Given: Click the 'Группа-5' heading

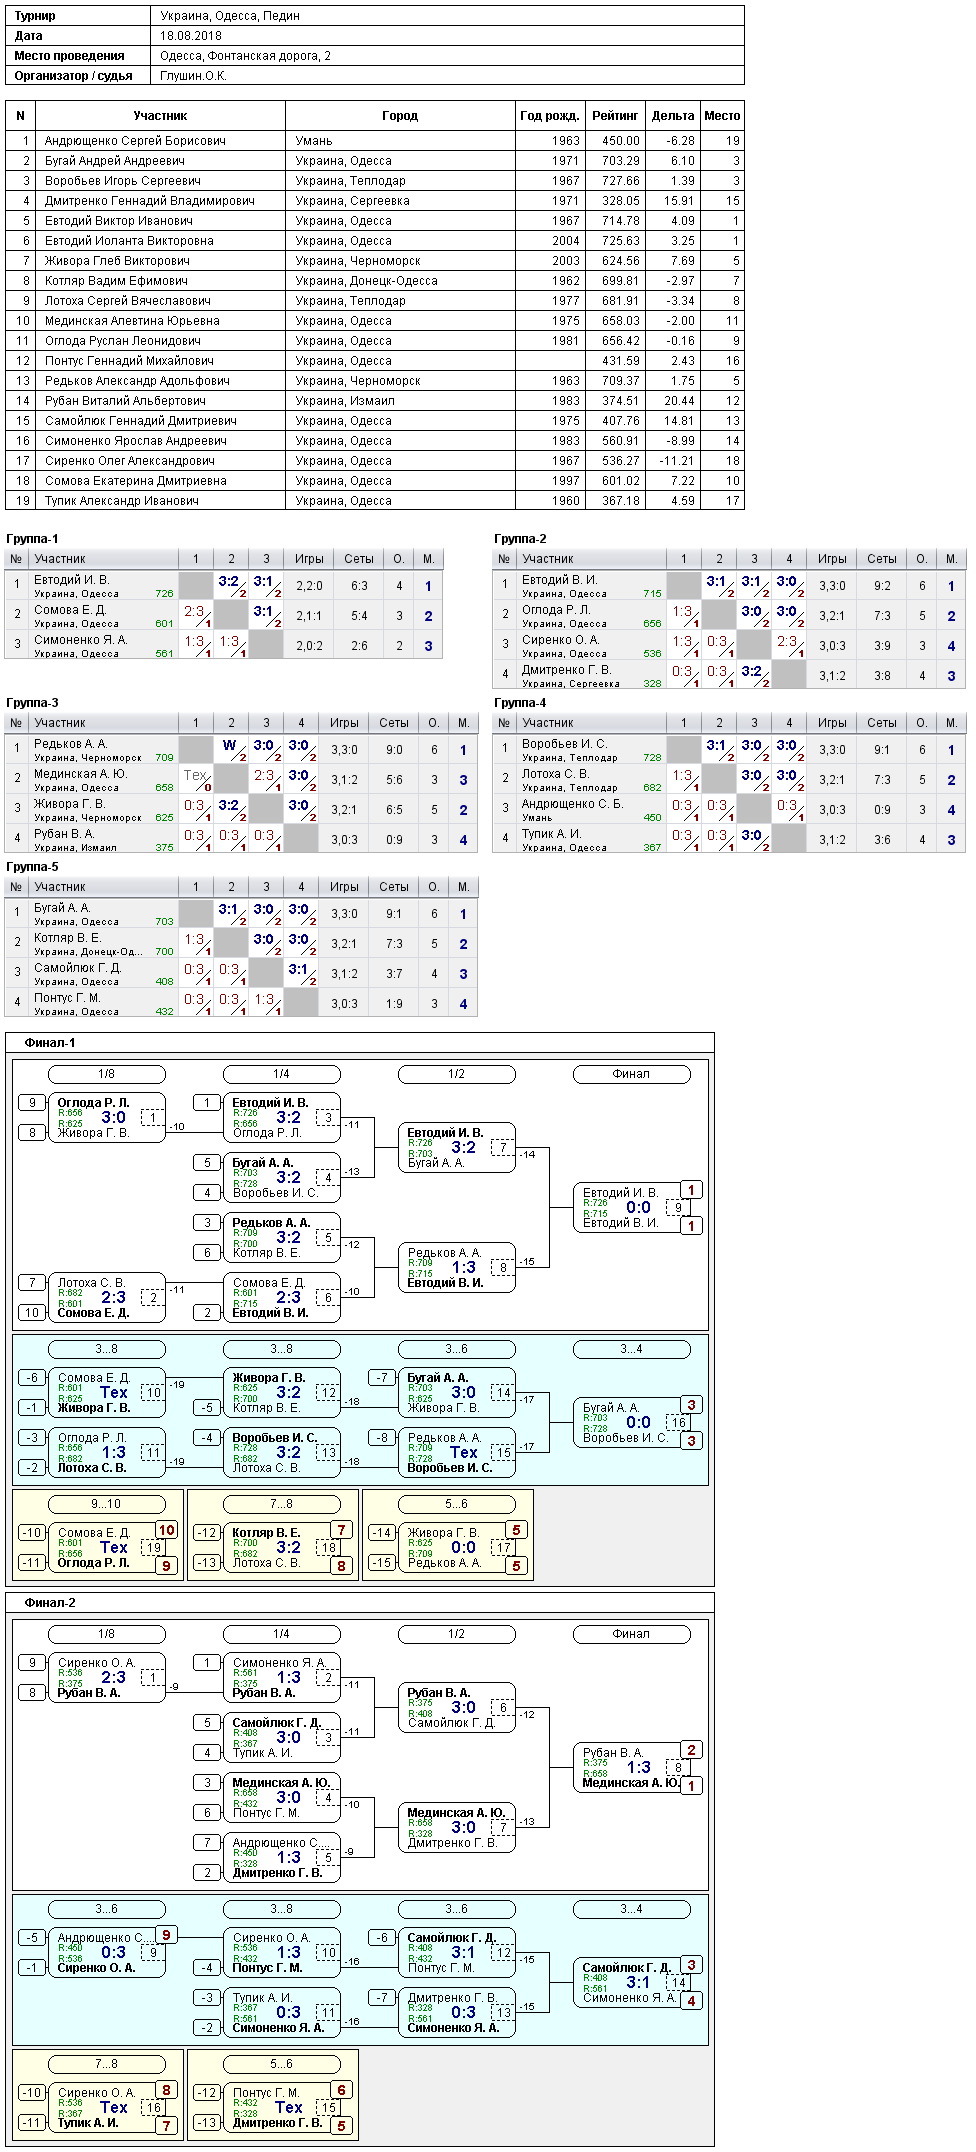Looking at the screenshot, I should click(32, 867).
